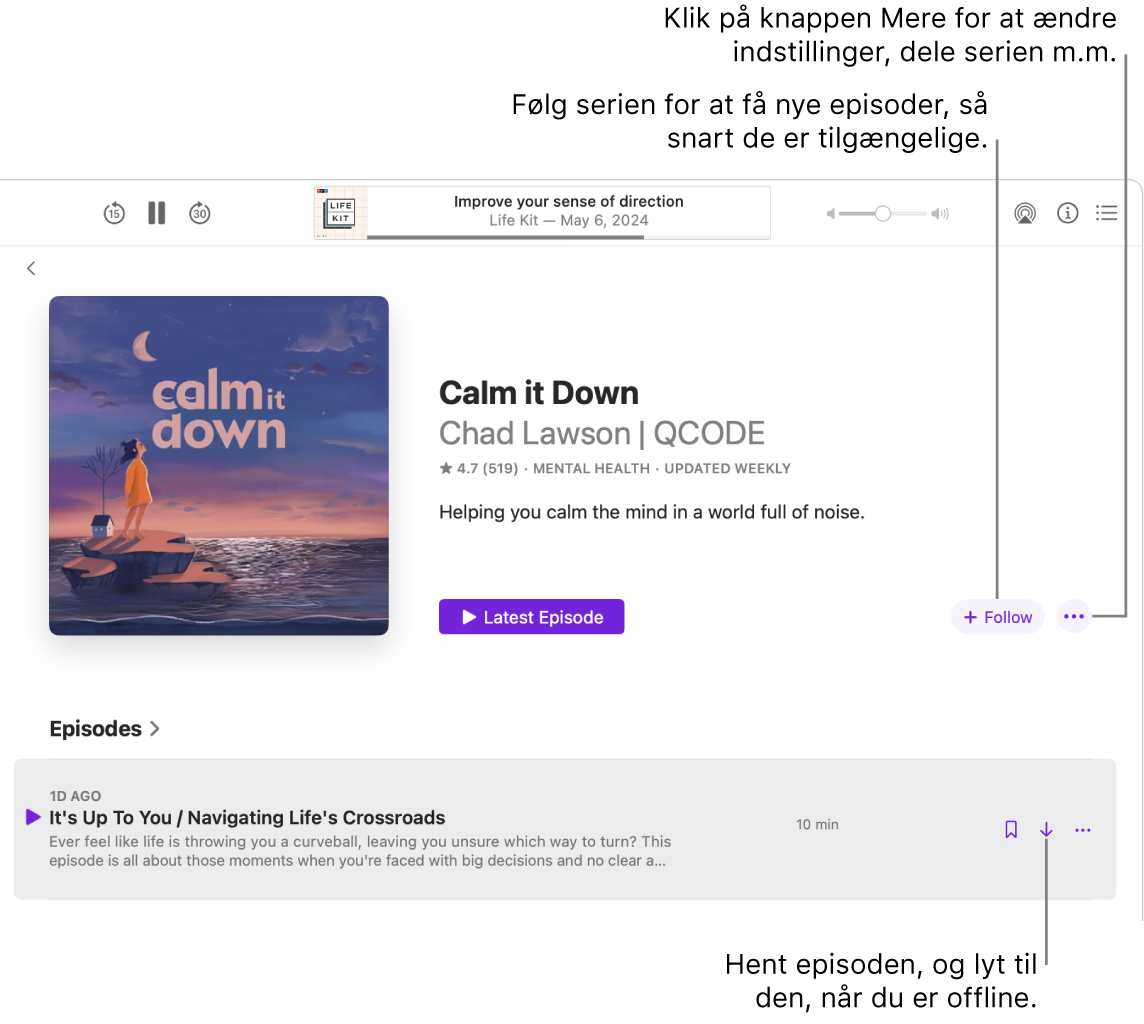1144x1024 pixels.
Task: Download the It's Up To You episode
Action: (1046, 829)
